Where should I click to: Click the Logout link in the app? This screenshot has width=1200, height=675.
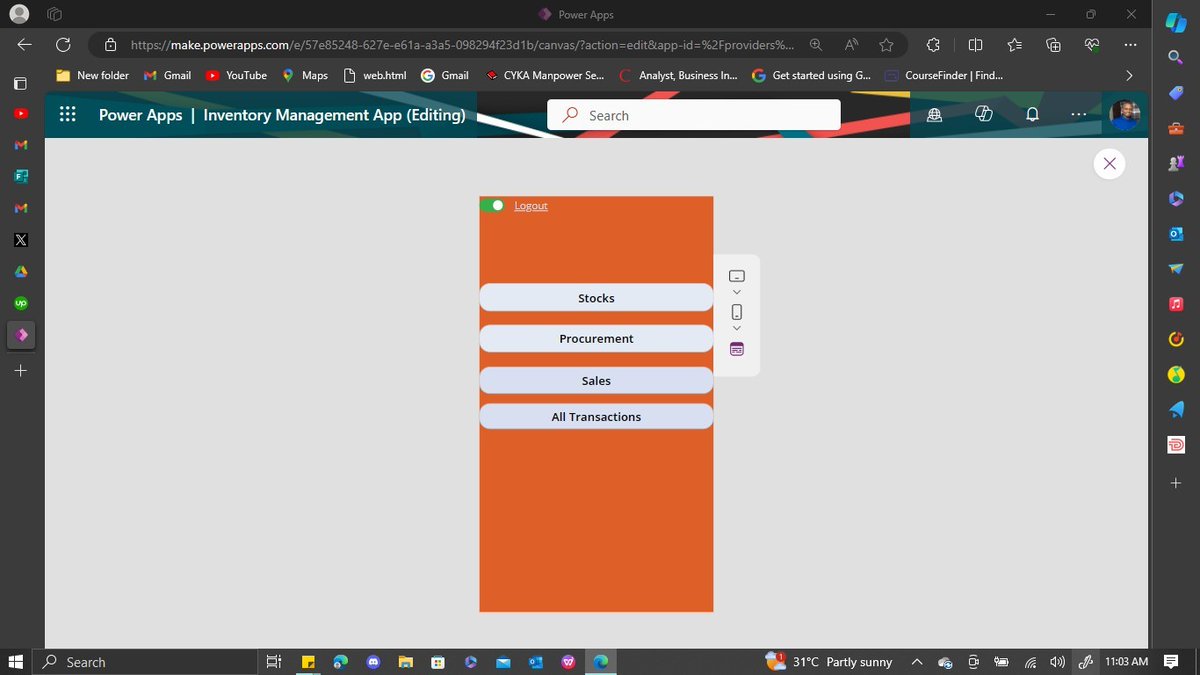tap(531, 205)
